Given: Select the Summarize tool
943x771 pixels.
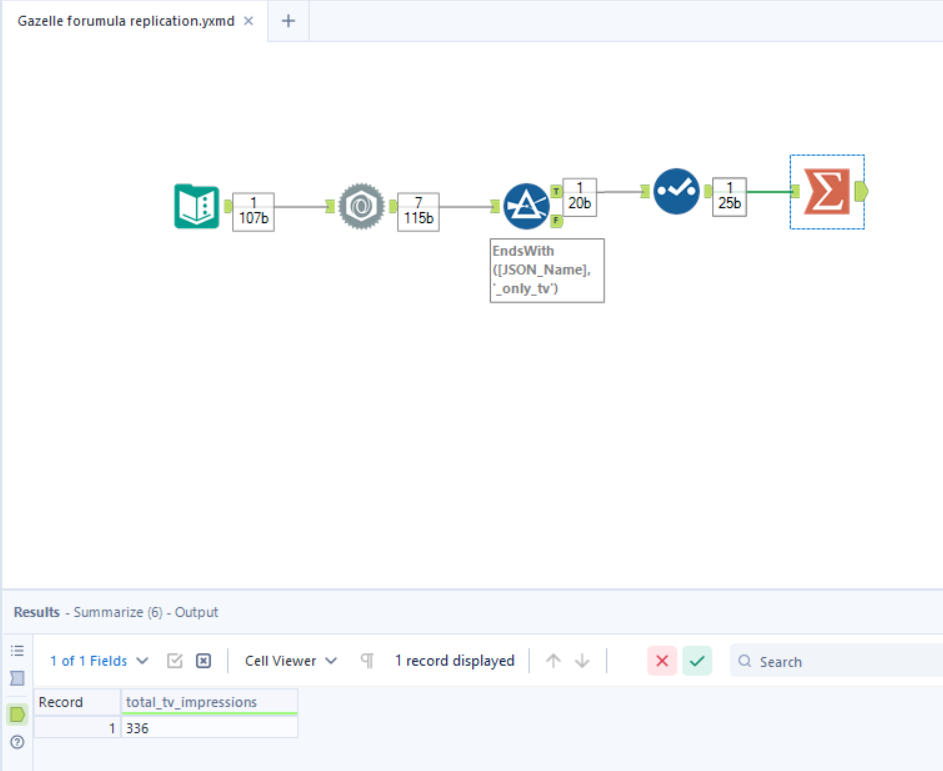Looking at the screenshot, I should pos(827,188).
